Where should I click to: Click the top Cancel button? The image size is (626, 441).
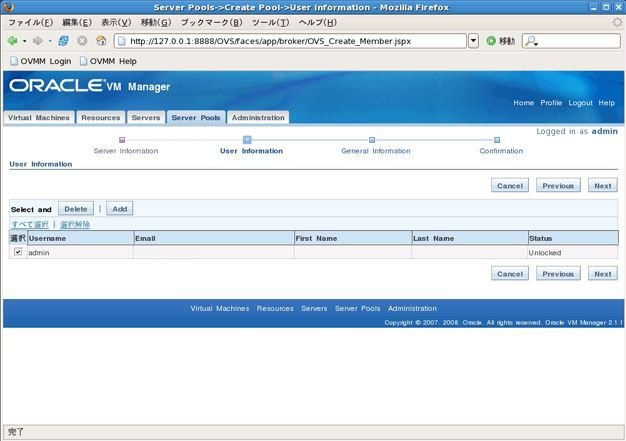[x=510, y=186]
